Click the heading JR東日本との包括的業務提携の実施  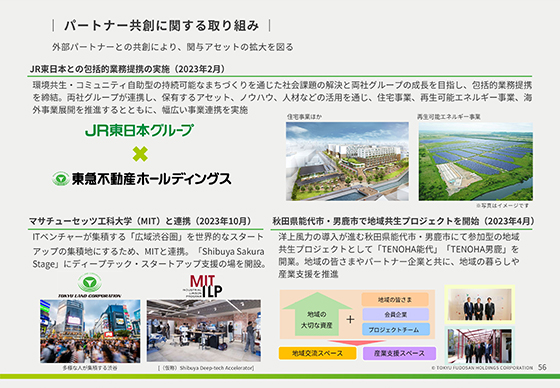pos(127,69)
